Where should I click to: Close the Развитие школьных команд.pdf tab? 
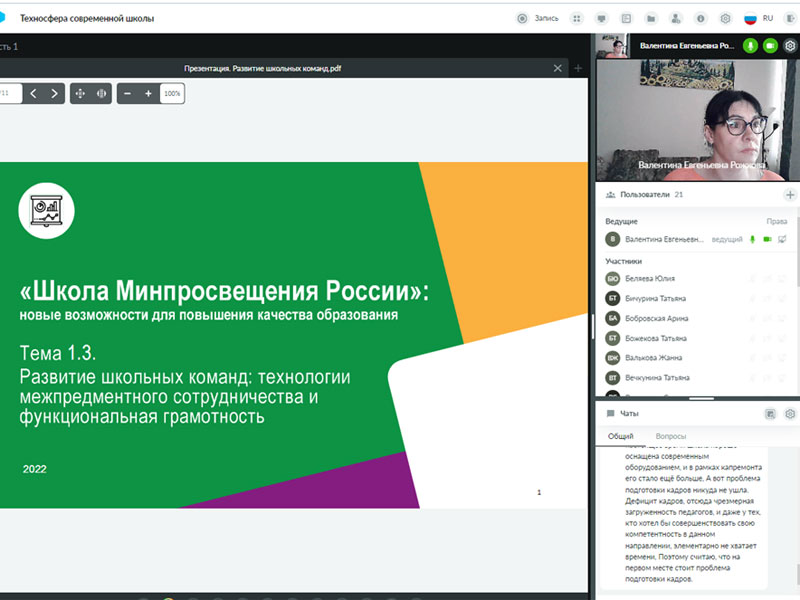coord(558,68)
